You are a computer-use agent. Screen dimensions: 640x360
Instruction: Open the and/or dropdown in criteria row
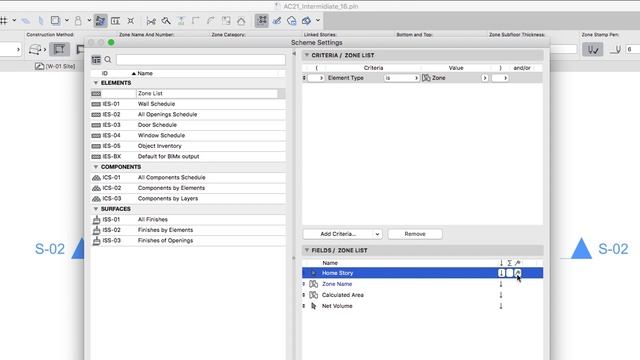[500, 78]
